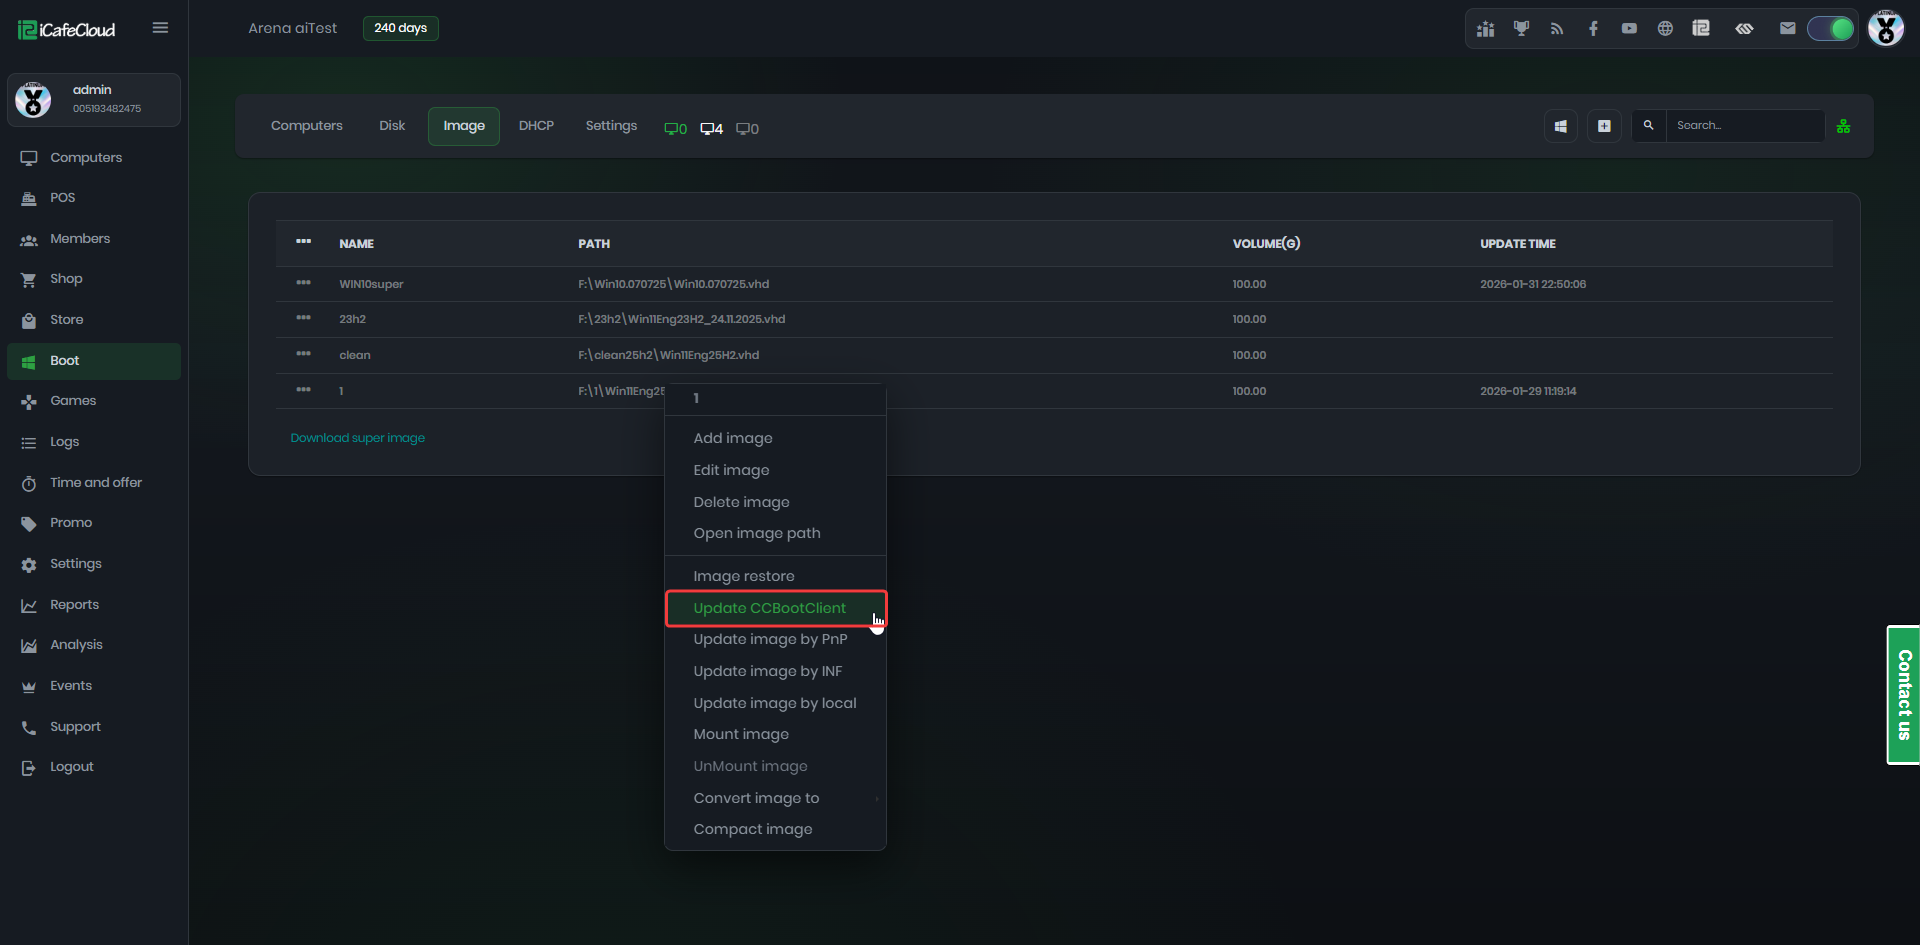Click the Download super image link
This screenshot has width=1920, height=945.
point(357,438)
